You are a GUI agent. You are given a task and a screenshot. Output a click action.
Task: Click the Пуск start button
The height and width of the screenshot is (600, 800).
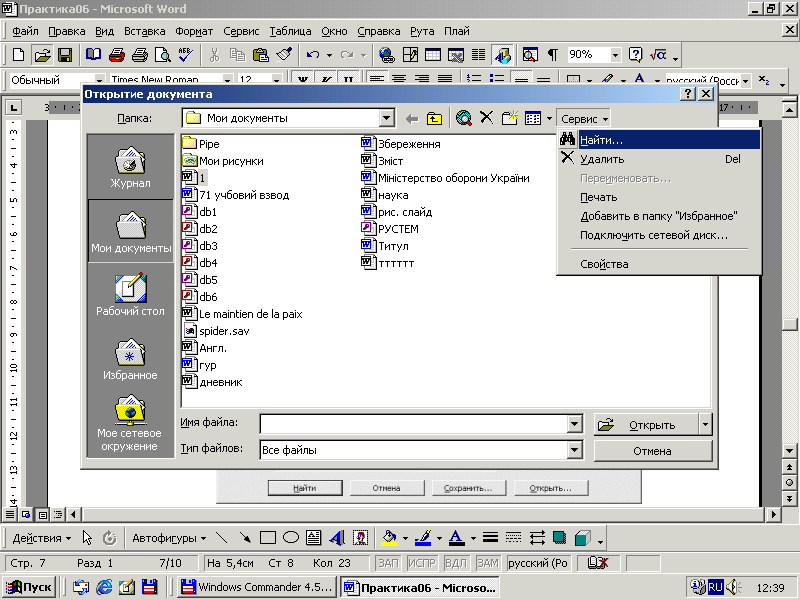coord(30,587)
